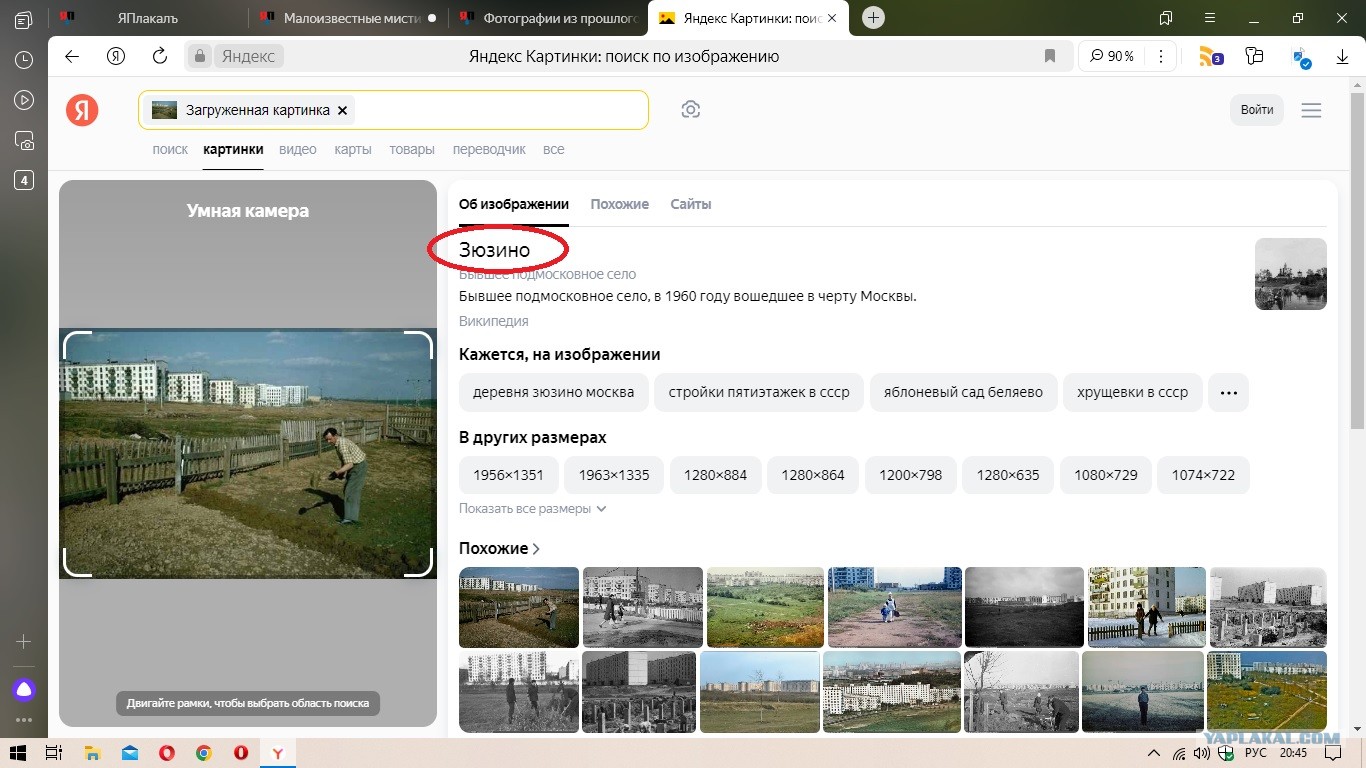Go to 'карты' search section
The height and width of the screenshot is (768, 1366).
click(353, 149)
